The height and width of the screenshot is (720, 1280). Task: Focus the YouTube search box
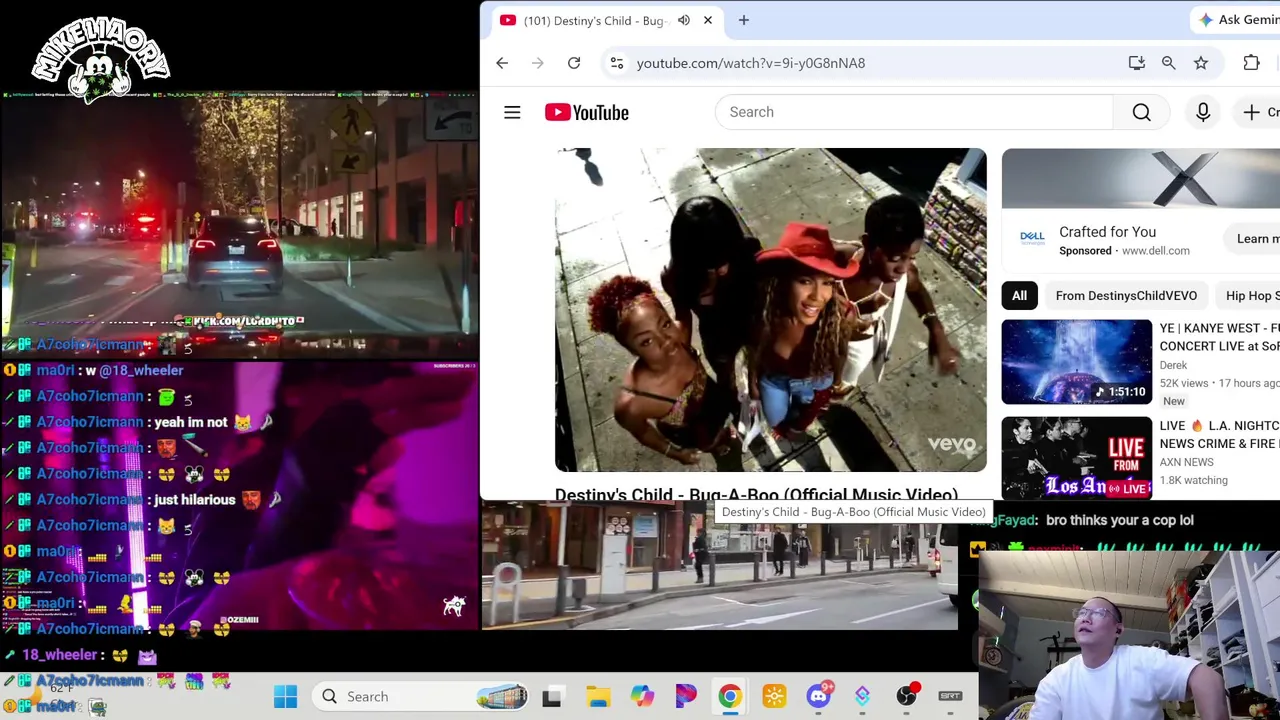[914, 112]
